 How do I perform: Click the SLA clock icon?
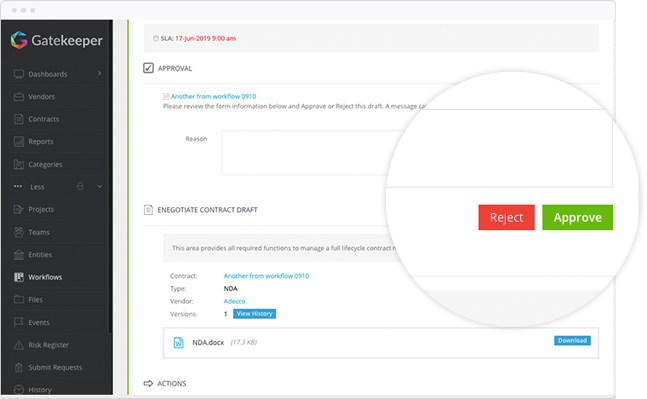[x=156, y=38]
